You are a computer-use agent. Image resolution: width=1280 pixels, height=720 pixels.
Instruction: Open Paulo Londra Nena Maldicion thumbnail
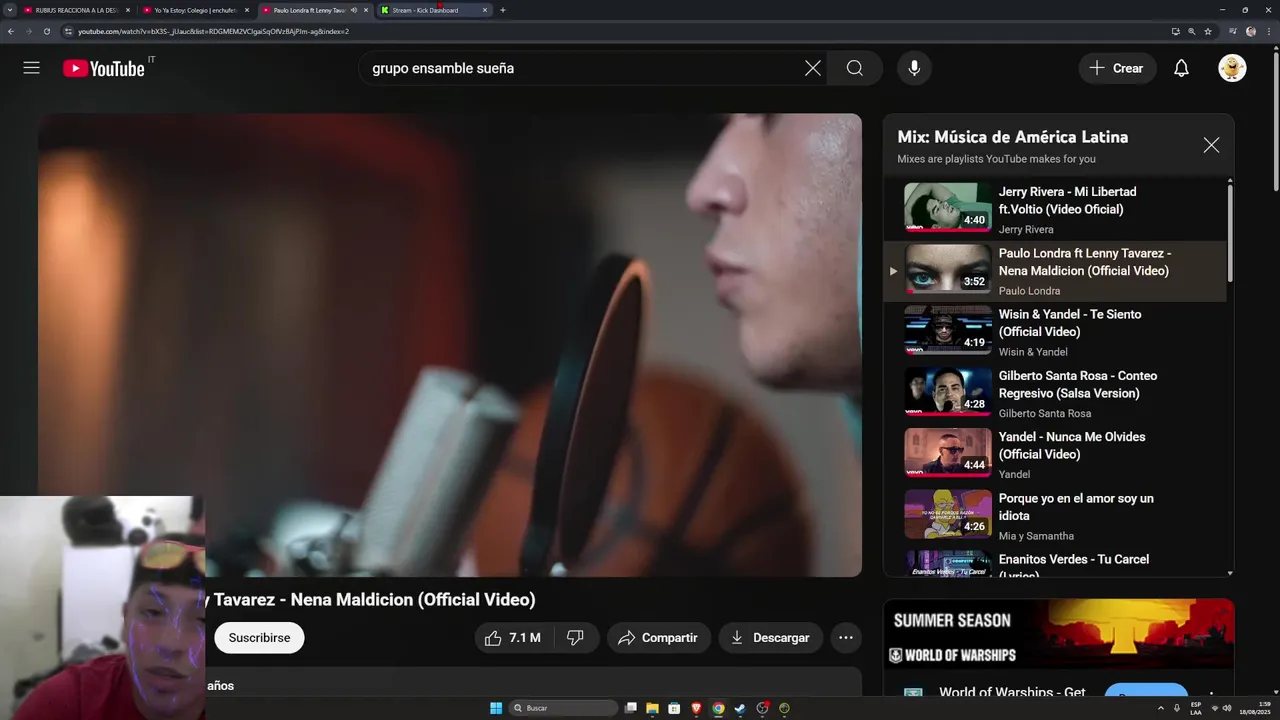click(947, 269)
